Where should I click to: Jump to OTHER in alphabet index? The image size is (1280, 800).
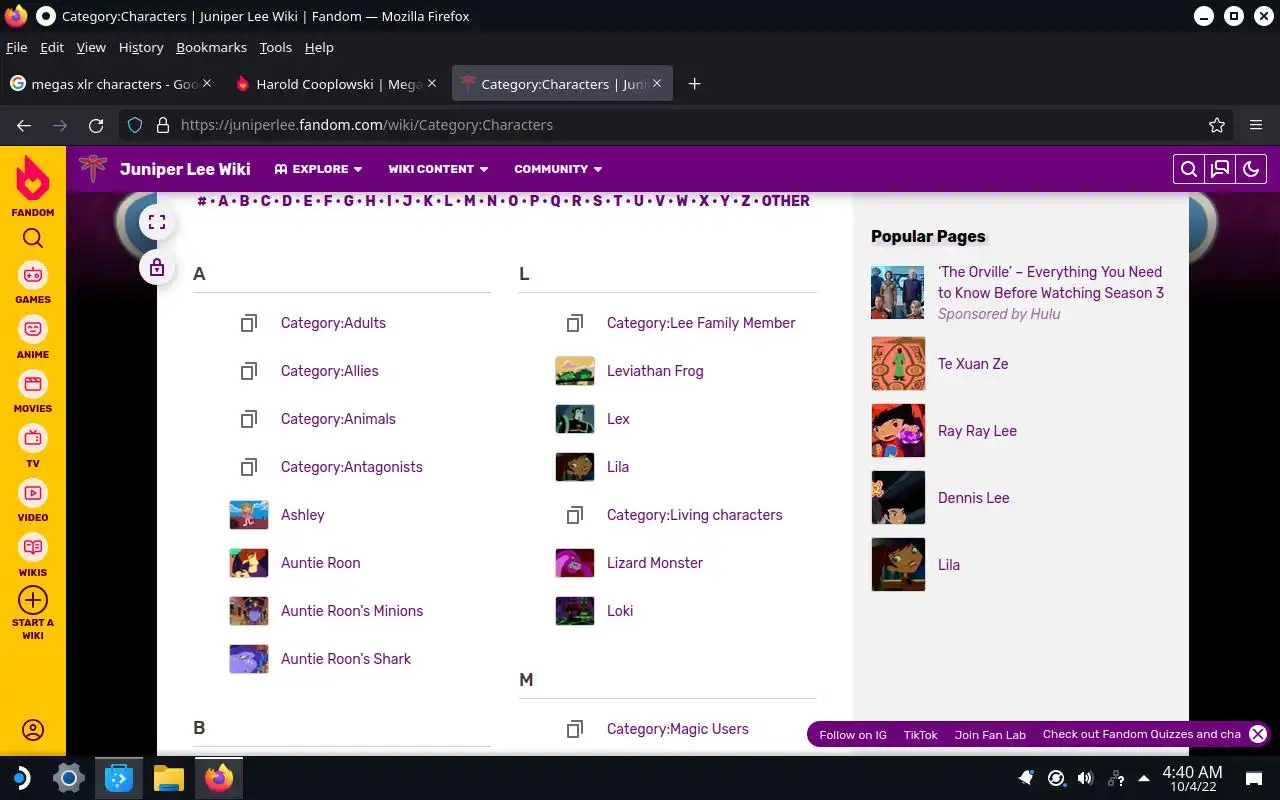[785, 201]
